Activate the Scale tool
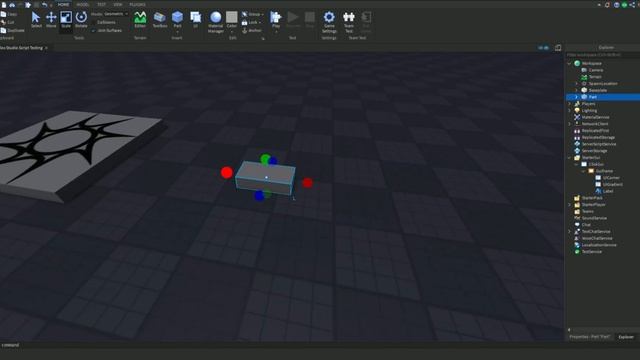Viewport: 640px width, 360px height. (66, 20)
